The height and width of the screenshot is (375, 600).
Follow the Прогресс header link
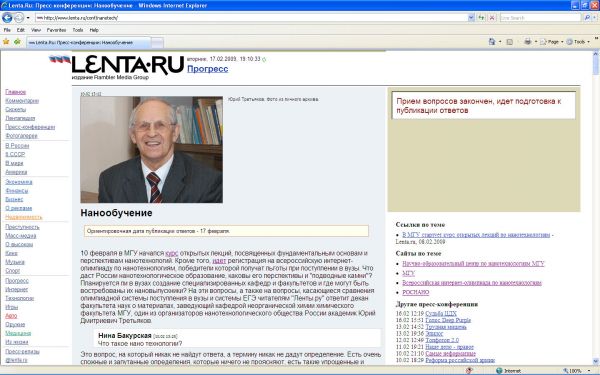coord(207,69)
